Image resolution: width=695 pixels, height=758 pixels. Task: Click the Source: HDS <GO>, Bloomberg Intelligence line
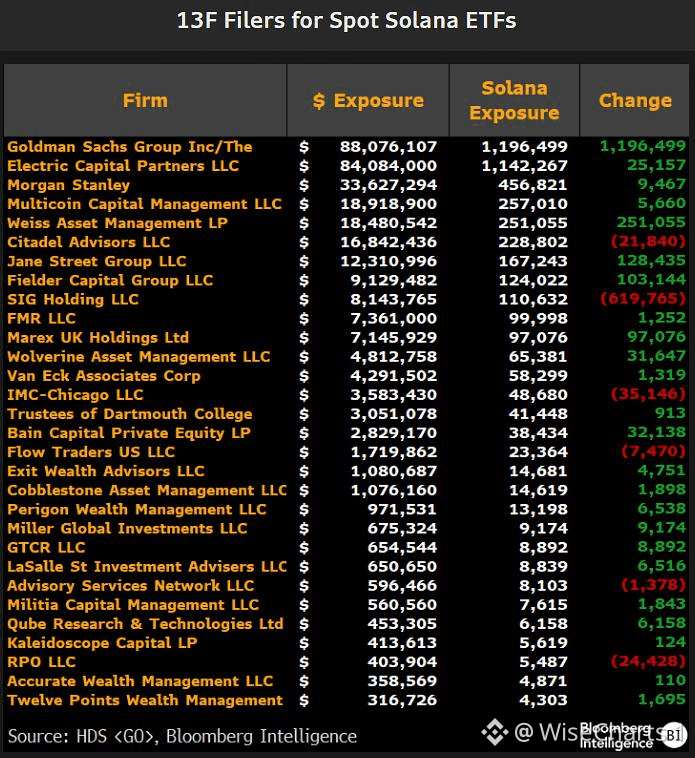click(x=182, y=736)
